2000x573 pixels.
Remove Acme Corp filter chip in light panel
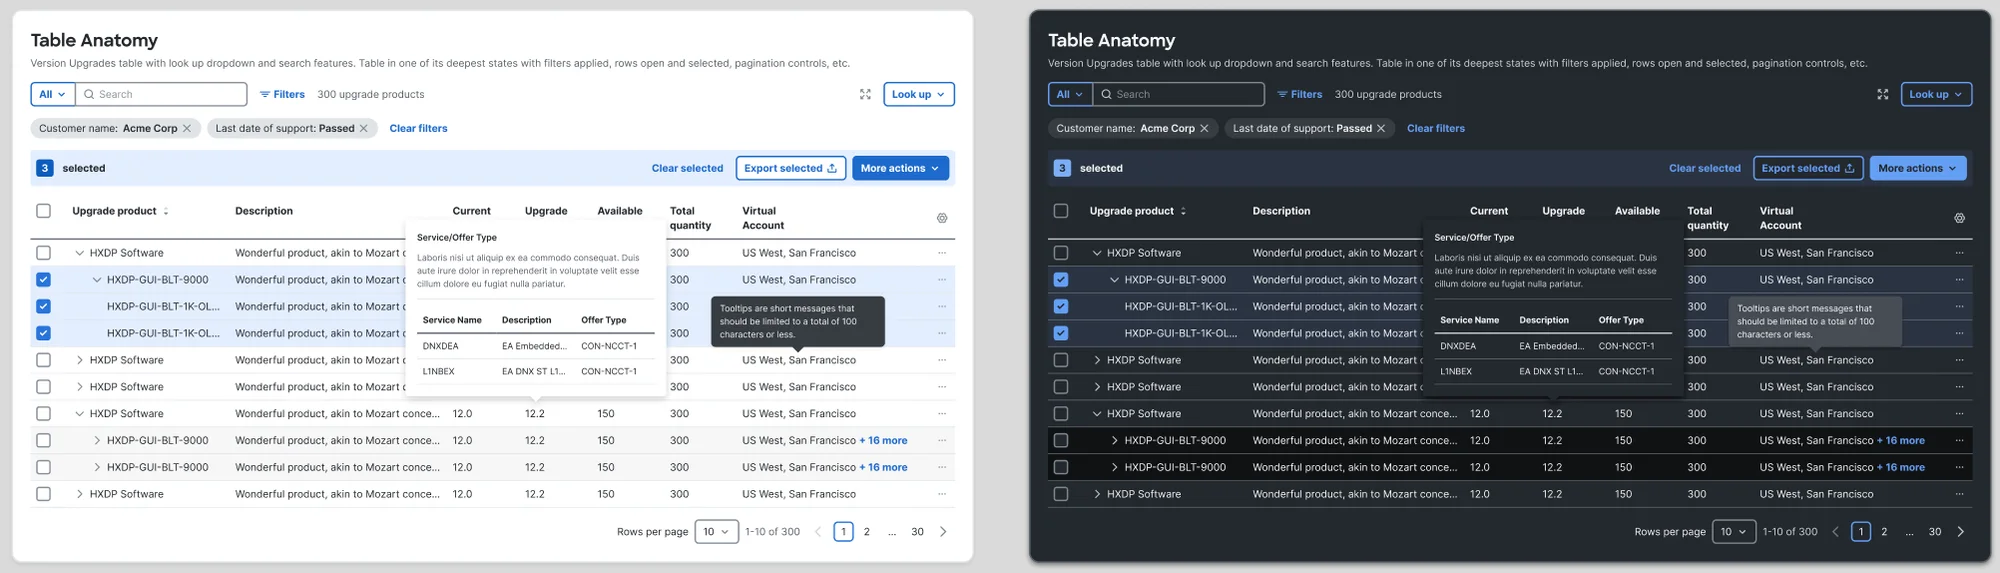pos(187,128)
